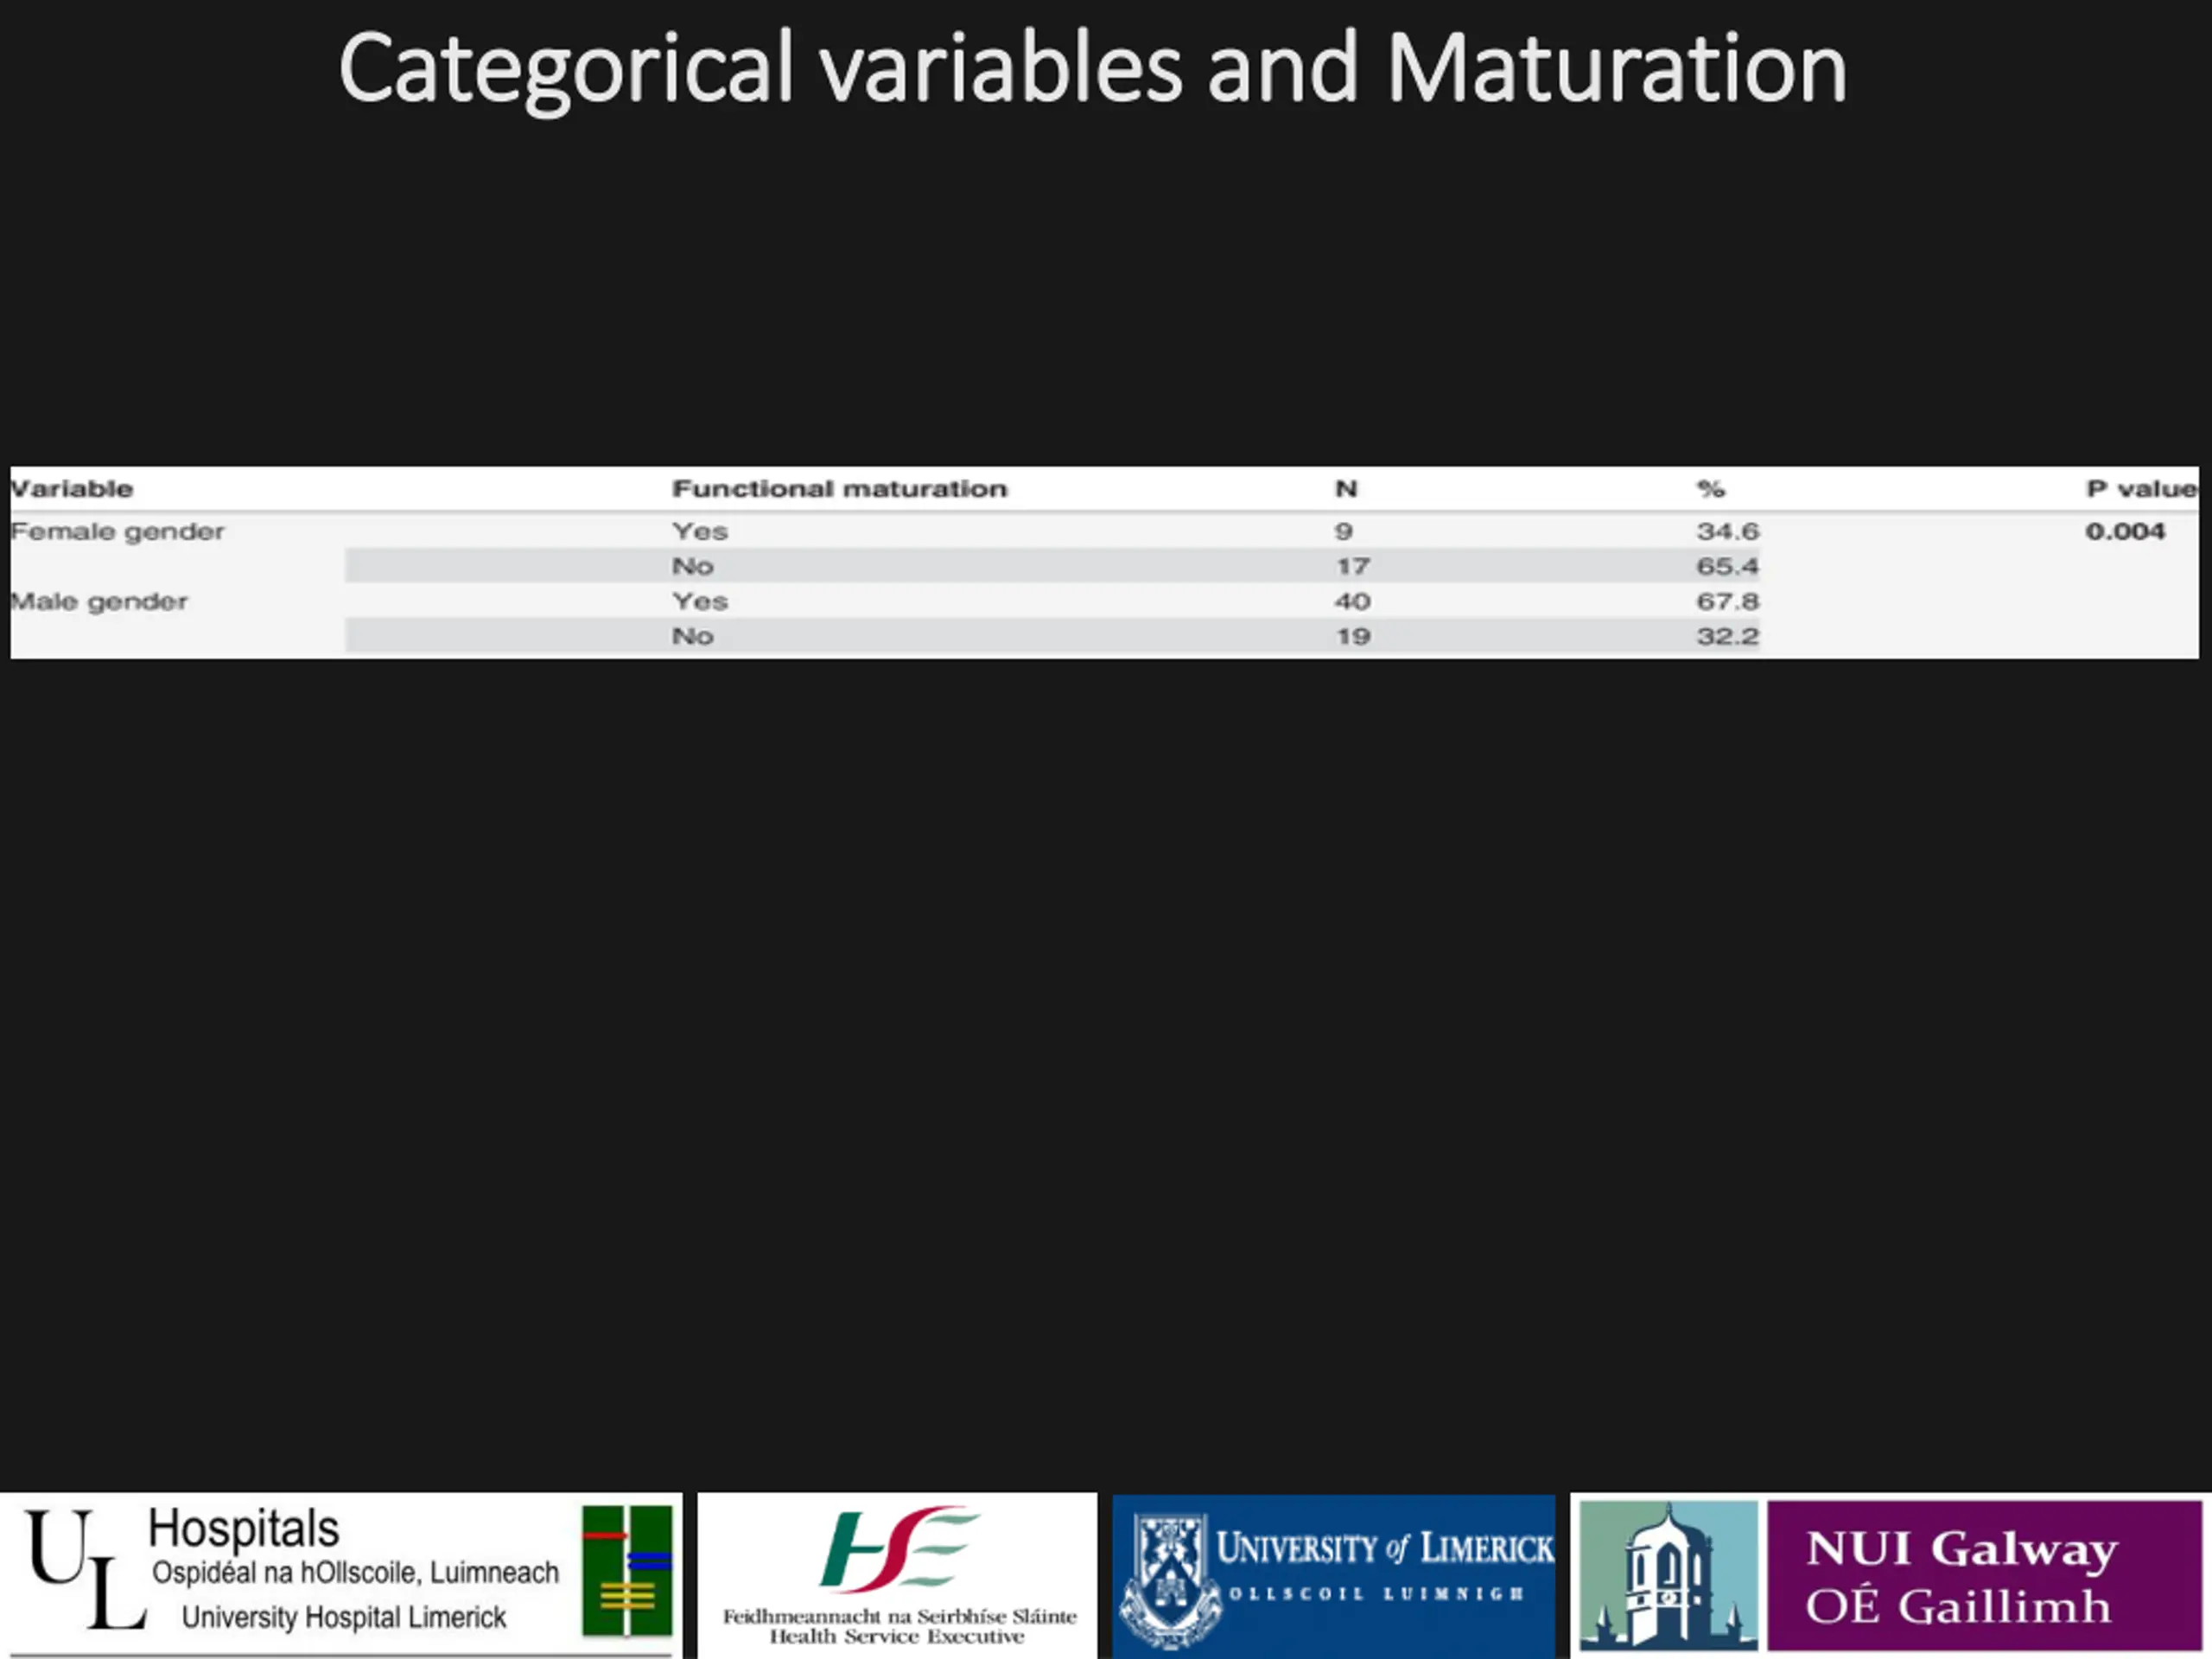Click 'University Hospital Limerick' text
This screenshot has width=2212, height=1659.
pyautogui.click(x=344, y=1617)
